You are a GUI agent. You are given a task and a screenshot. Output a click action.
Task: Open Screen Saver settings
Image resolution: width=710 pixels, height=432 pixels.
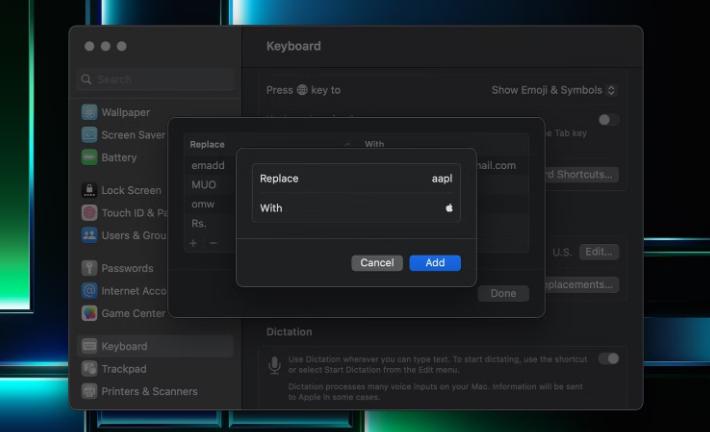pos(123,135)
